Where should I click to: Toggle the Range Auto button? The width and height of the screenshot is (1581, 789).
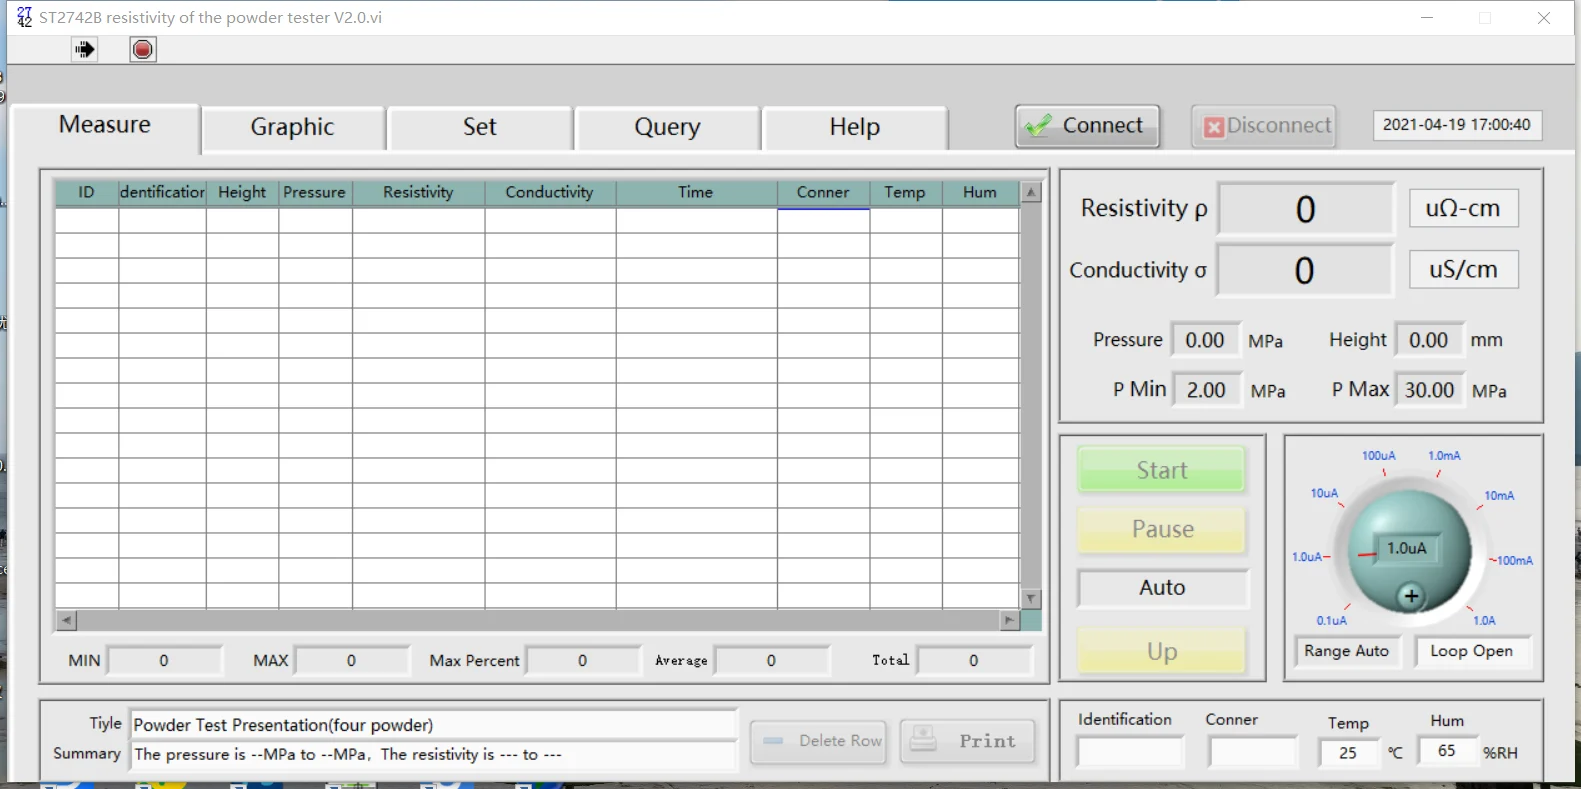click(x=1347, y=651)
